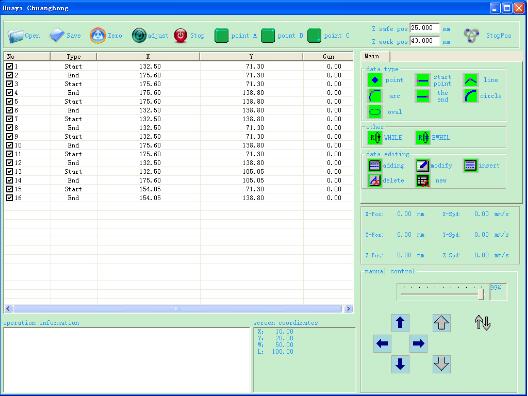Select the Zero home icon
The width and height of the screenshot is (528, 396).
click(x=98, y=35)
